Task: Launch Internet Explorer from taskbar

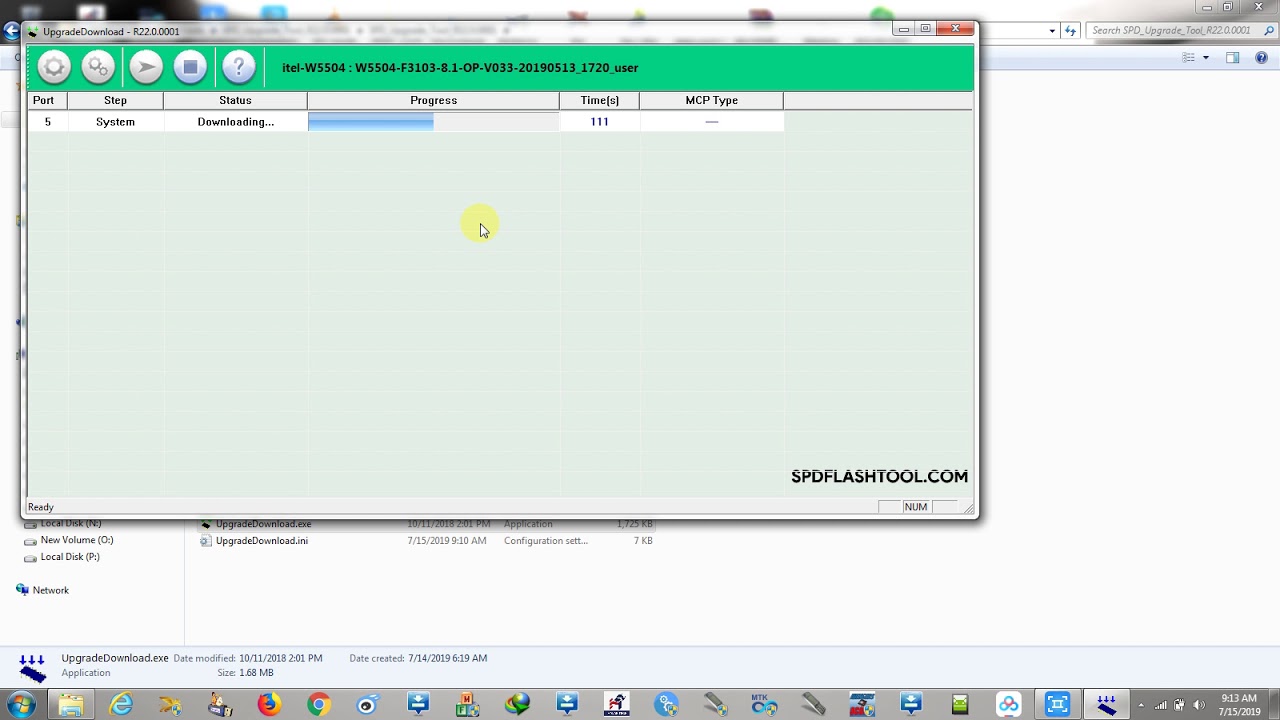Action: click(121, 705)
